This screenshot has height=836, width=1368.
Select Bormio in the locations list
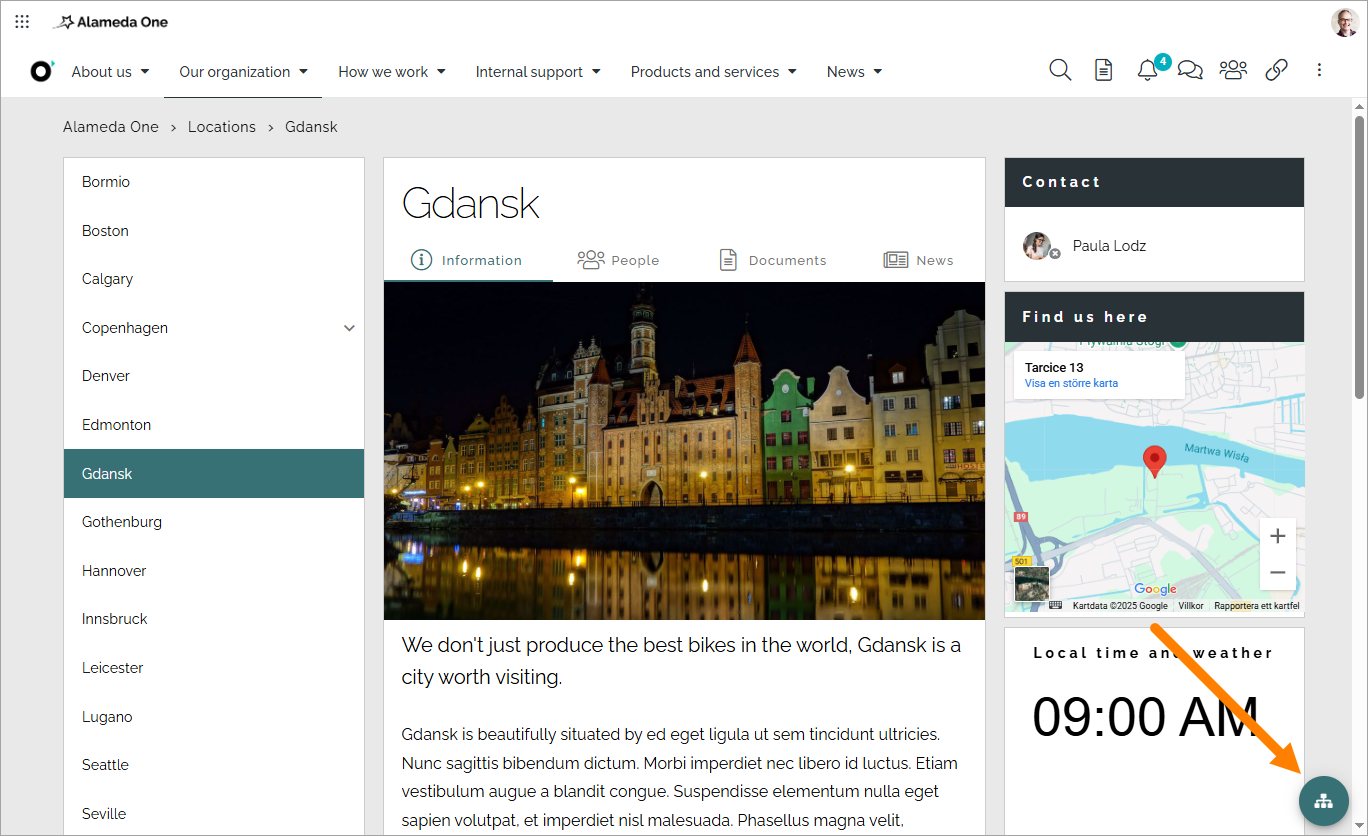tap(214, 182)
